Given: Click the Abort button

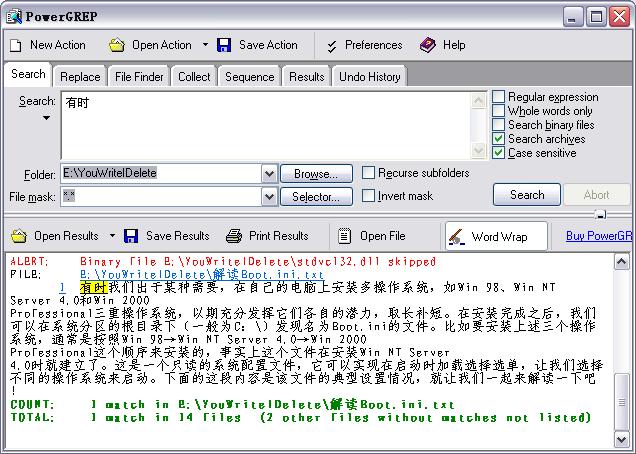Looking at the screenshot, I should (x=596, y=195).
